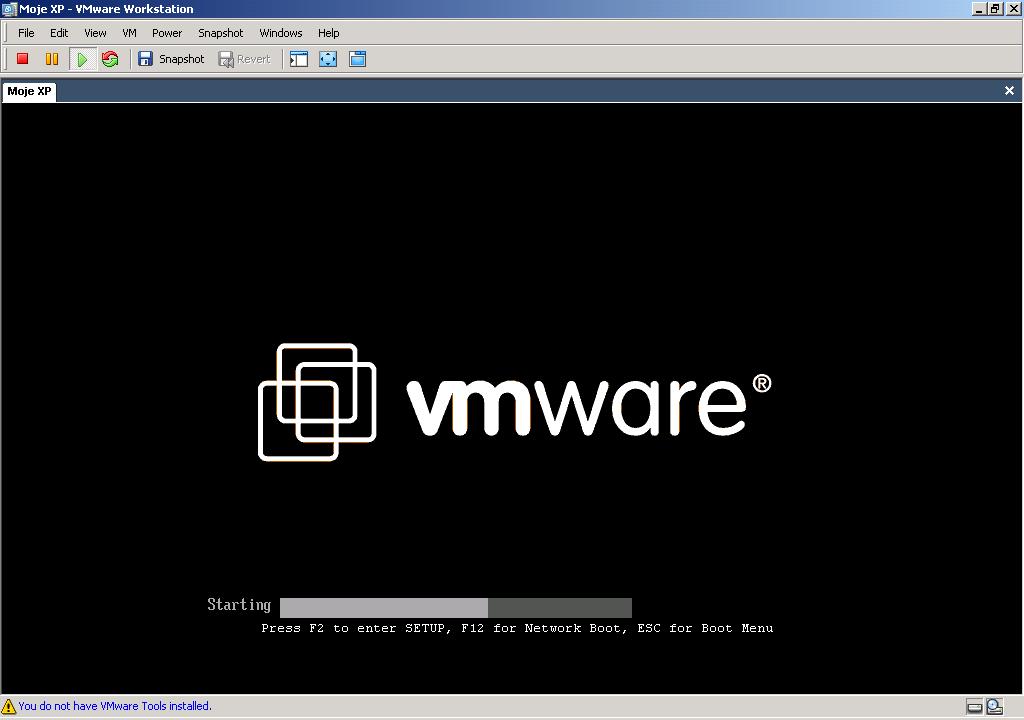Screen dimensions: 1024x720
Task: Click the green Power On play icon
Action: click(x=82, y=59)
